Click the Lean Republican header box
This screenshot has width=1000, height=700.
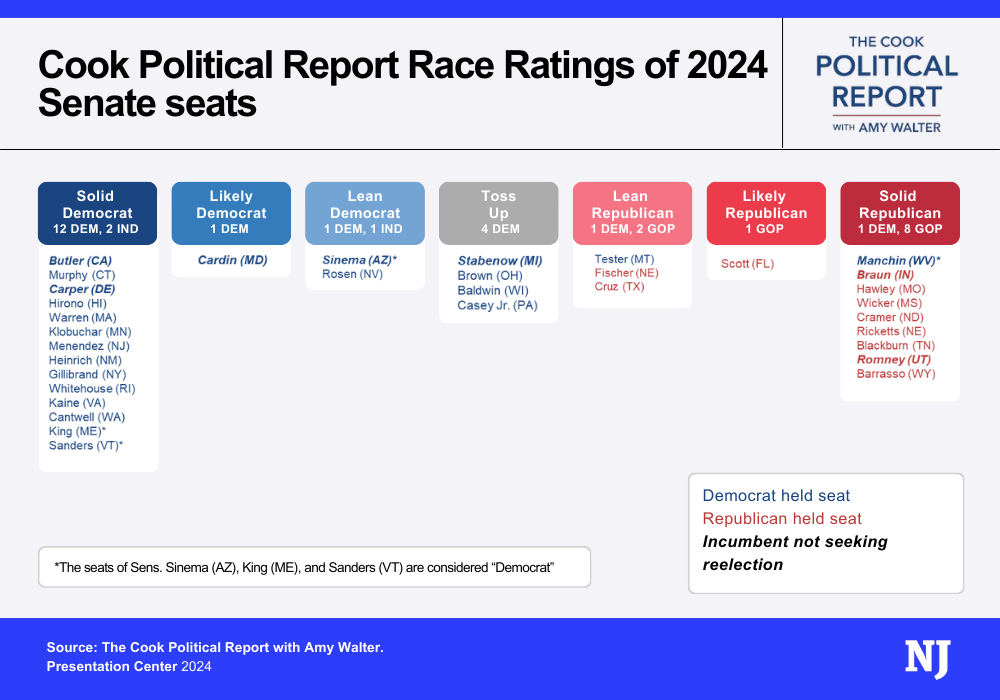pos(632,213)
